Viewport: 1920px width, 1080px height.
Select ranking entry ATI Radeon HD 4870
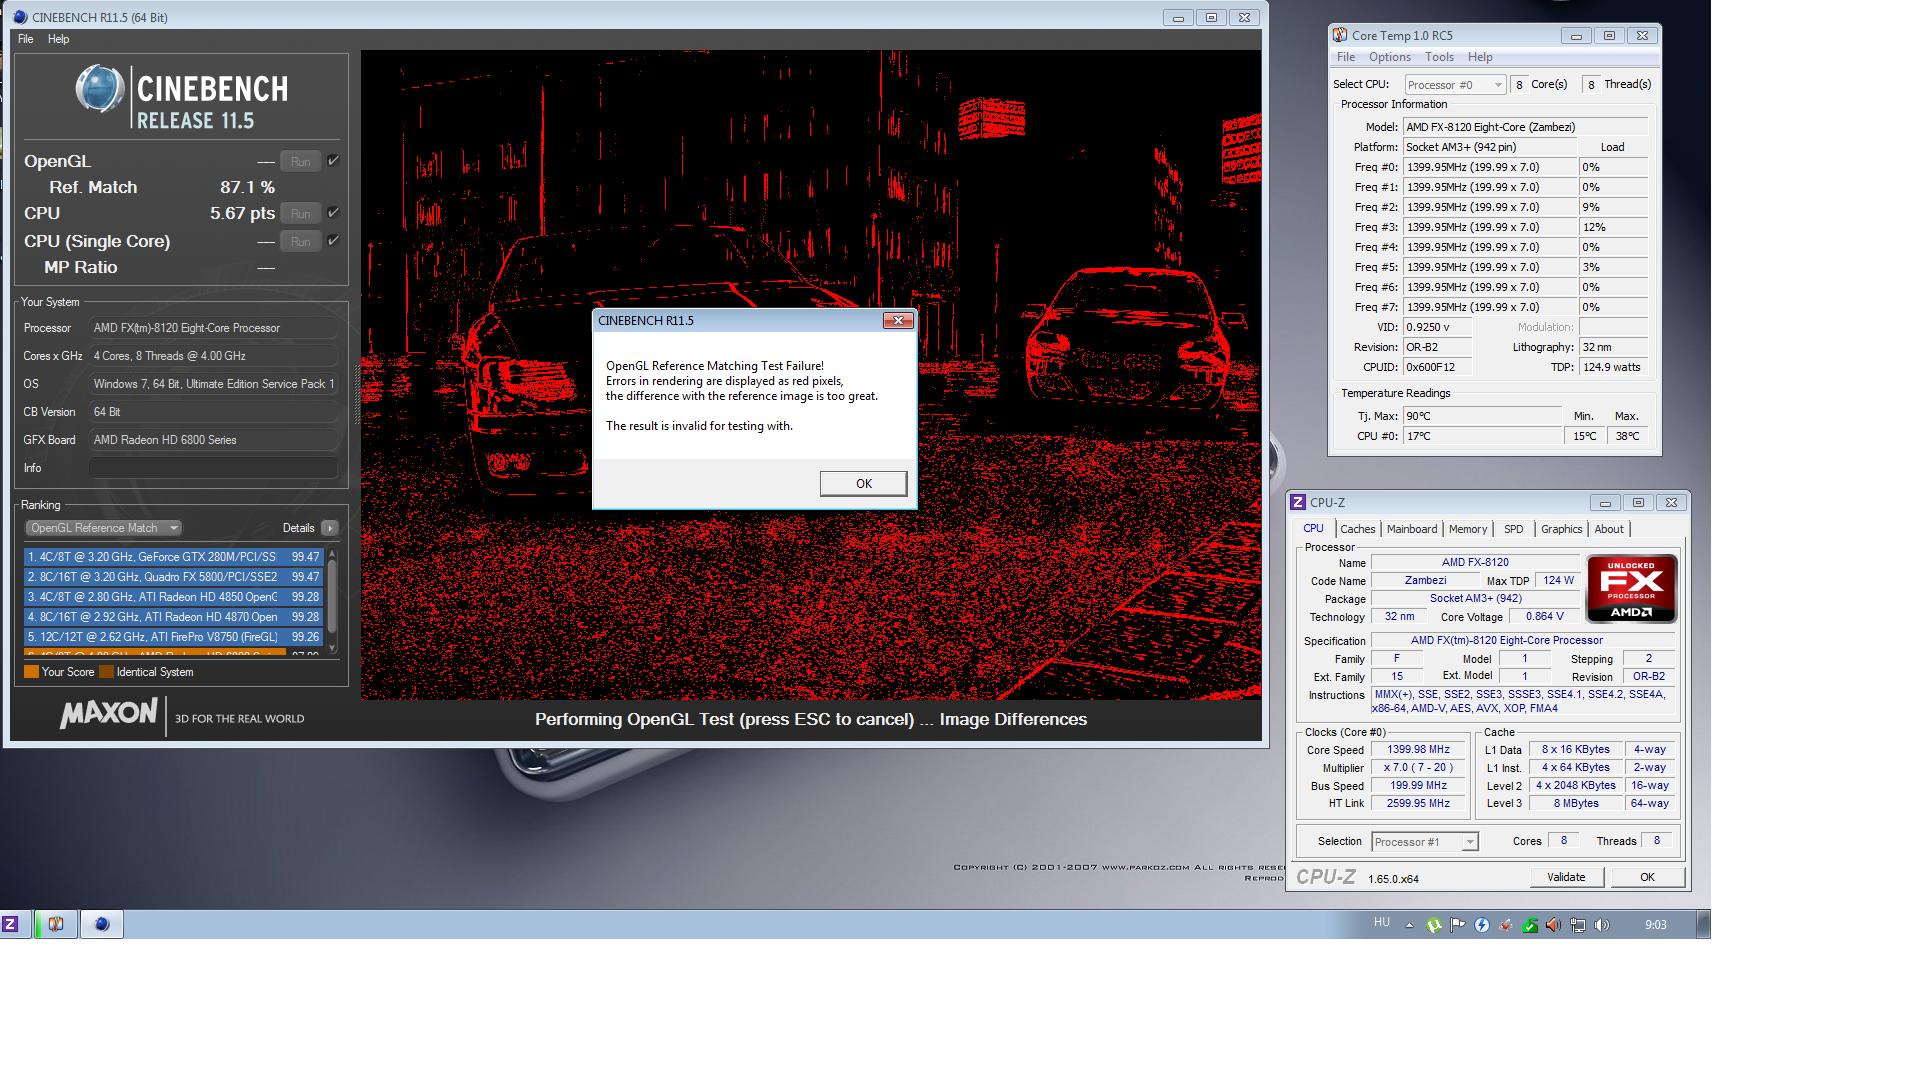coord(174,617)
